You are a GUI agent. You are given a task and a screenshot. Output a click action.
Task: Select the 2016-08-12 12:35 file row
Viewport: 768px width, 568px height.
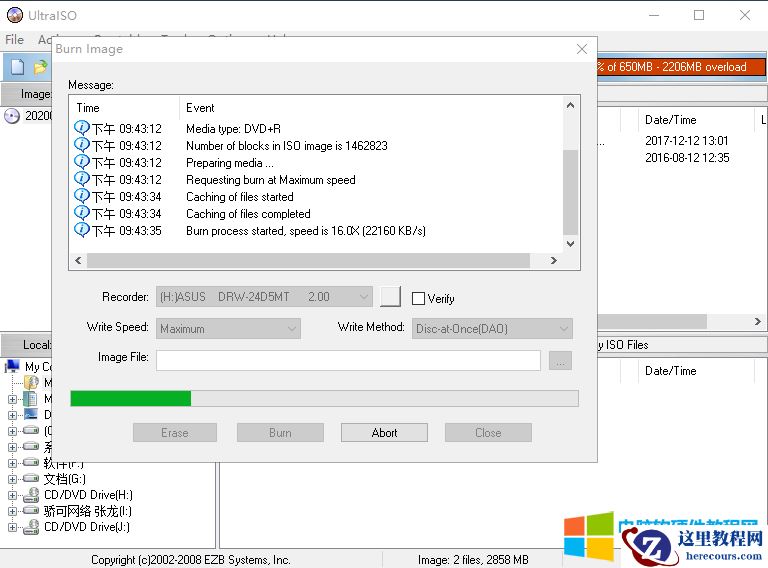(687, 158)
